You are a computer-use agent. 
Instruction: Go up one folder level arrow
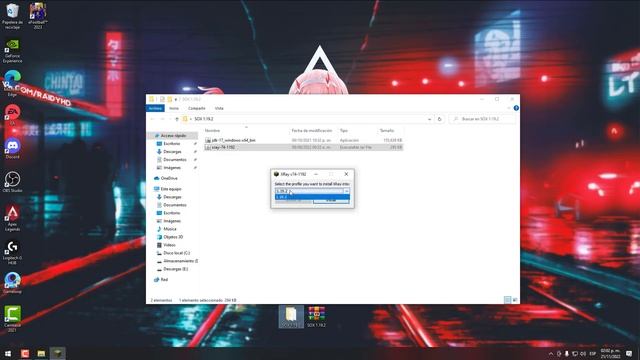tap(177, 119)
